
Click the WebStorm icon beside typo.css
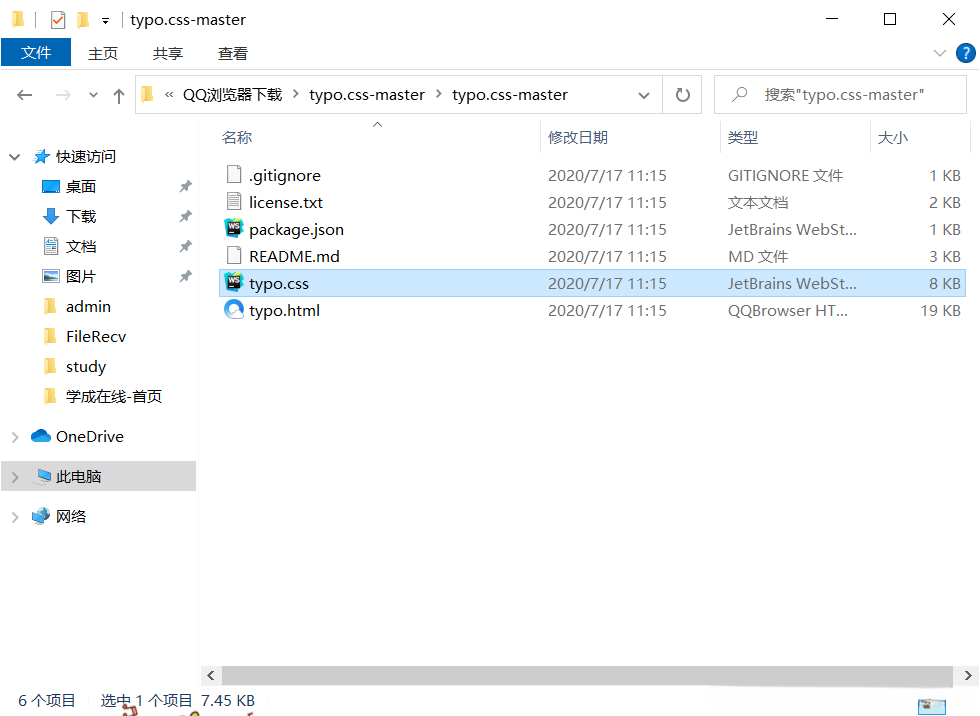pos(234,282)
